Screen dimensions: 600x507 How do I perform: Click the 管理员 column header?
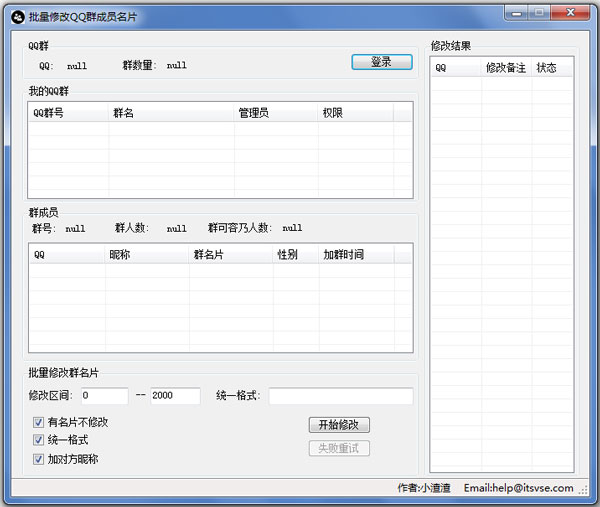pyautogui.click(x=275, y=113)
